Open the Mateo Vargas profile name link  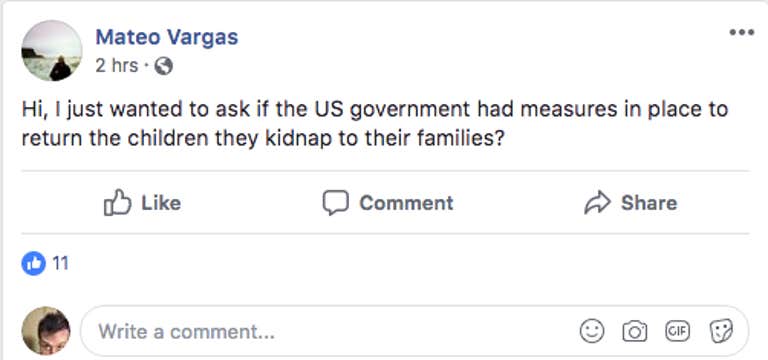coord(167,37)
